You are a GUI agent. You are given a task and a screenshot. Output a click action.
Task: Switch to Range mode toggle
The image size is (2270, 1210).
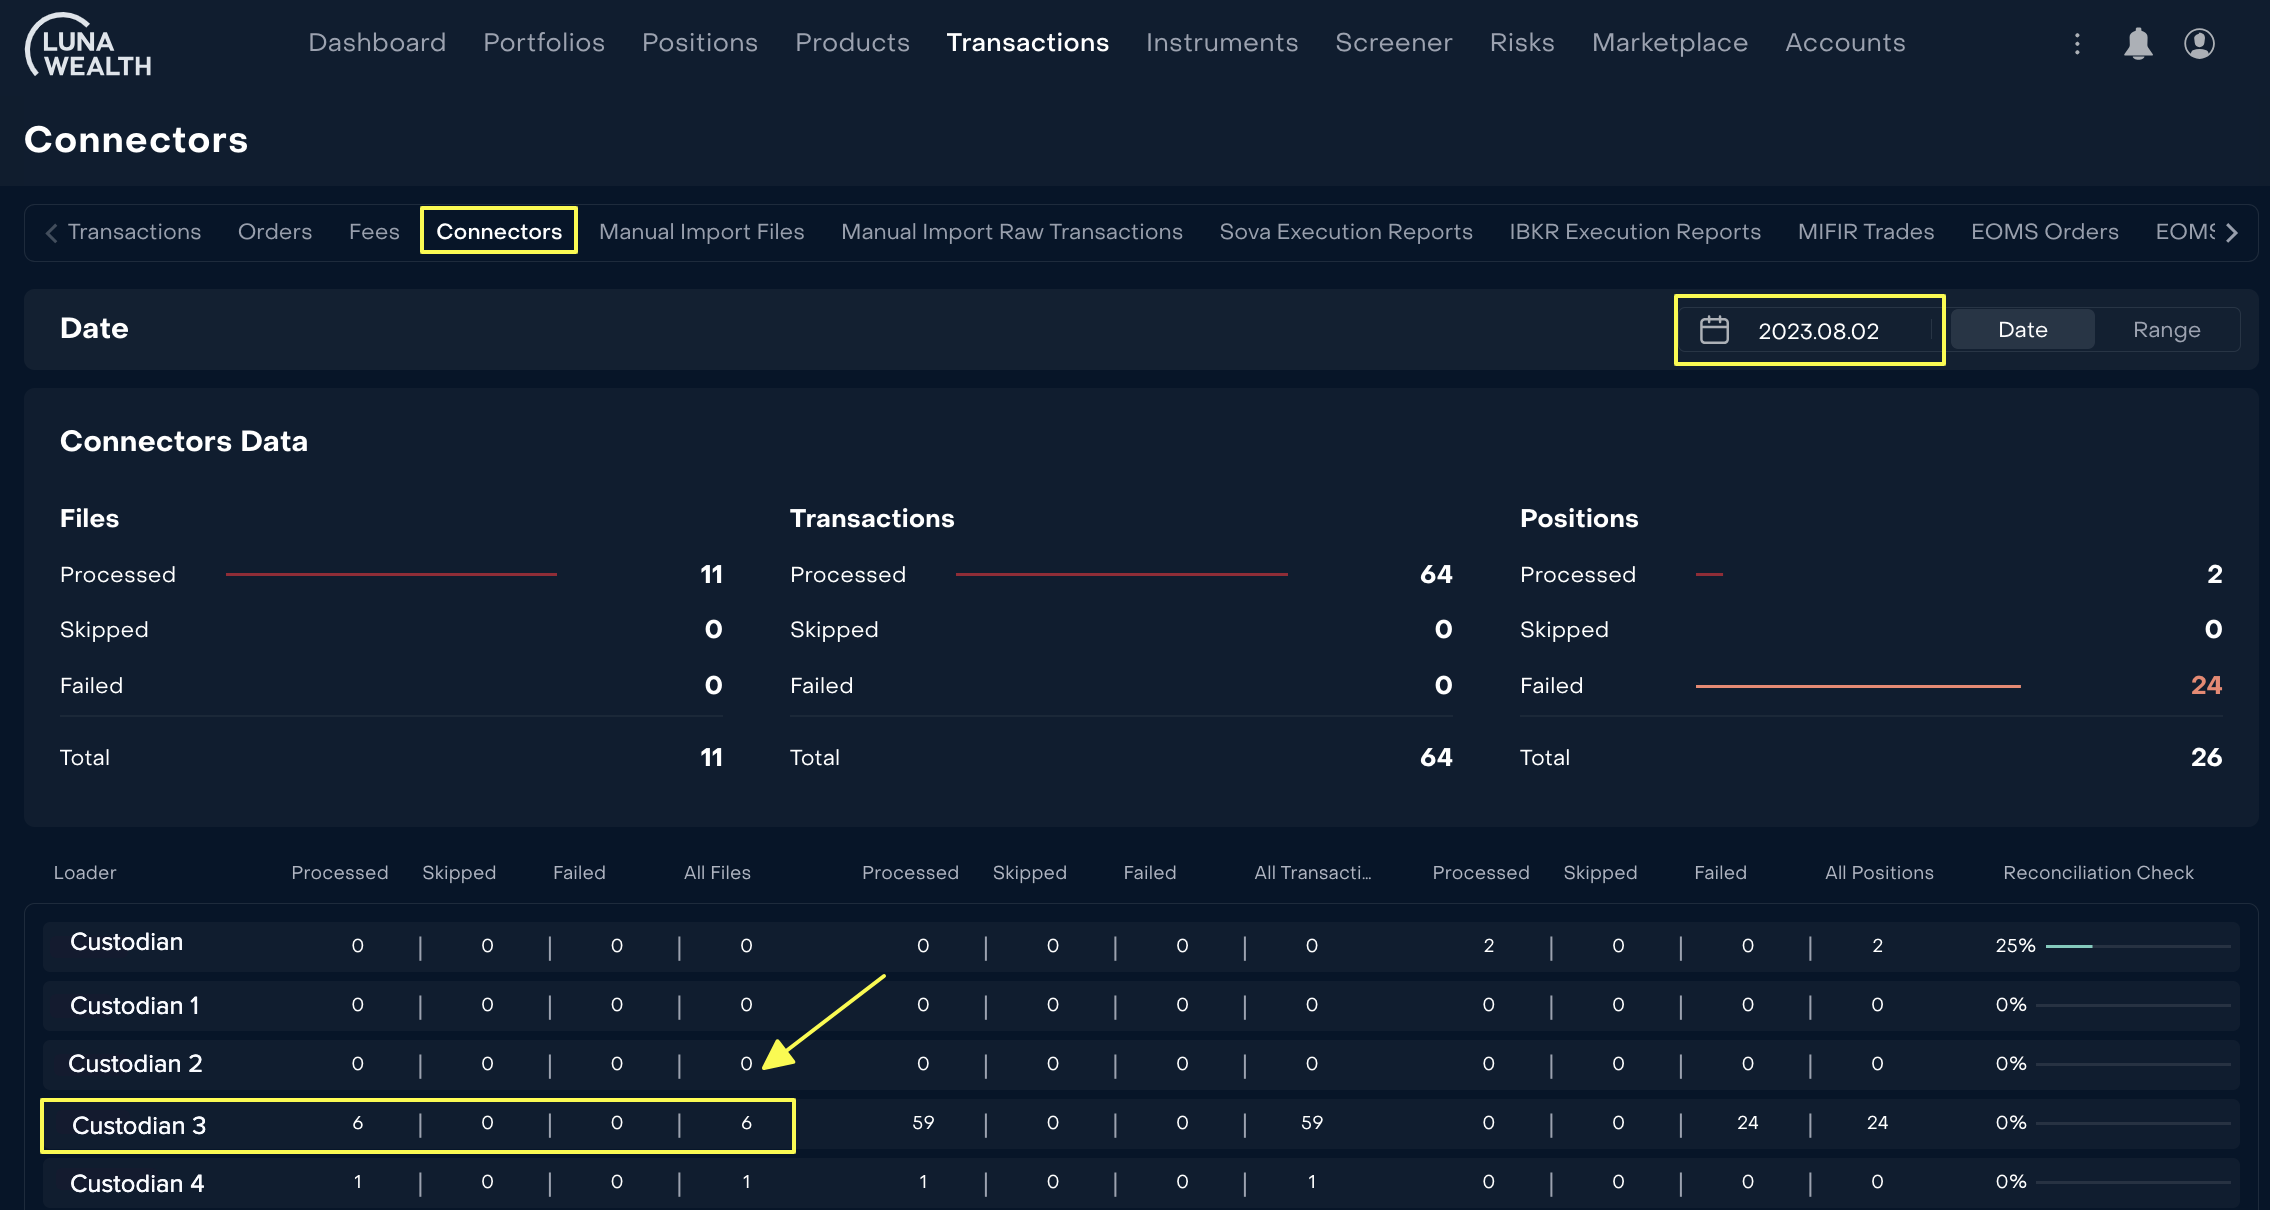(x=2166, y=330)
